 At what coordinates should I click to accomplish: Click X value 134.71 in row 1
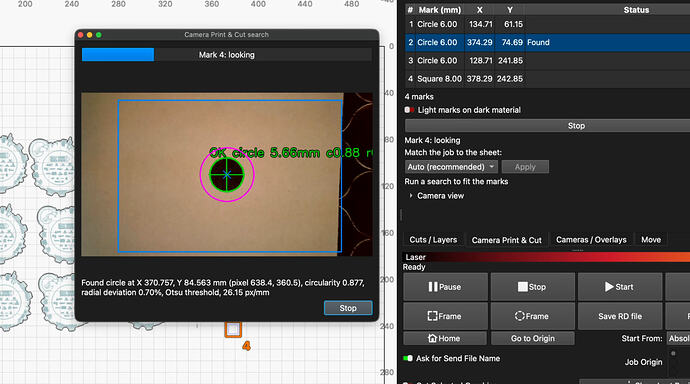tap(481, 24)
